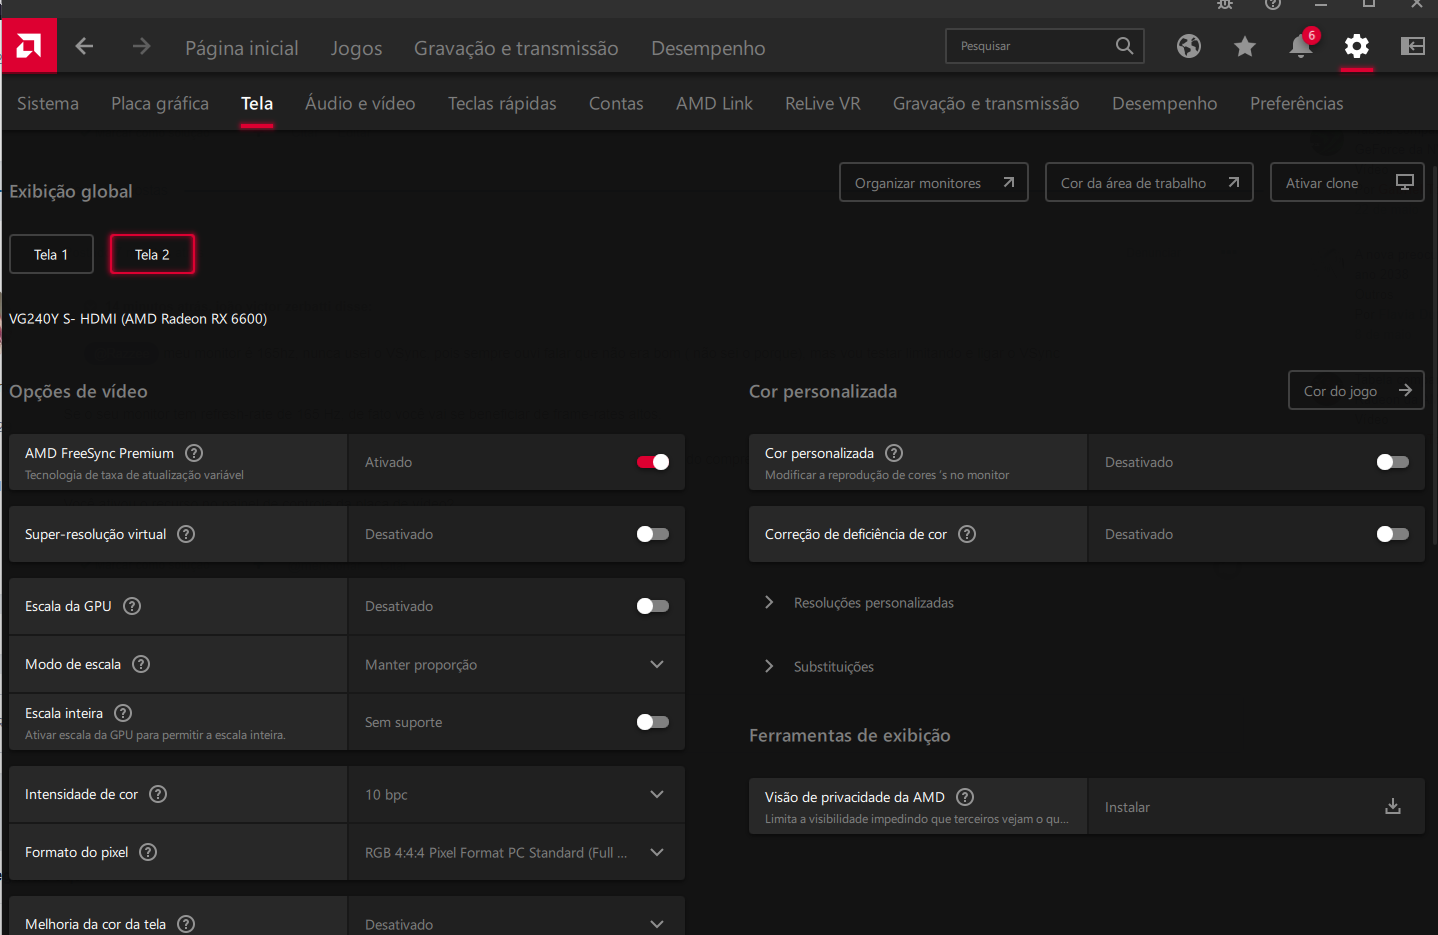Show help for Formato do pixel
This screenshot has width=1438, height=935.
pos(148,852)
